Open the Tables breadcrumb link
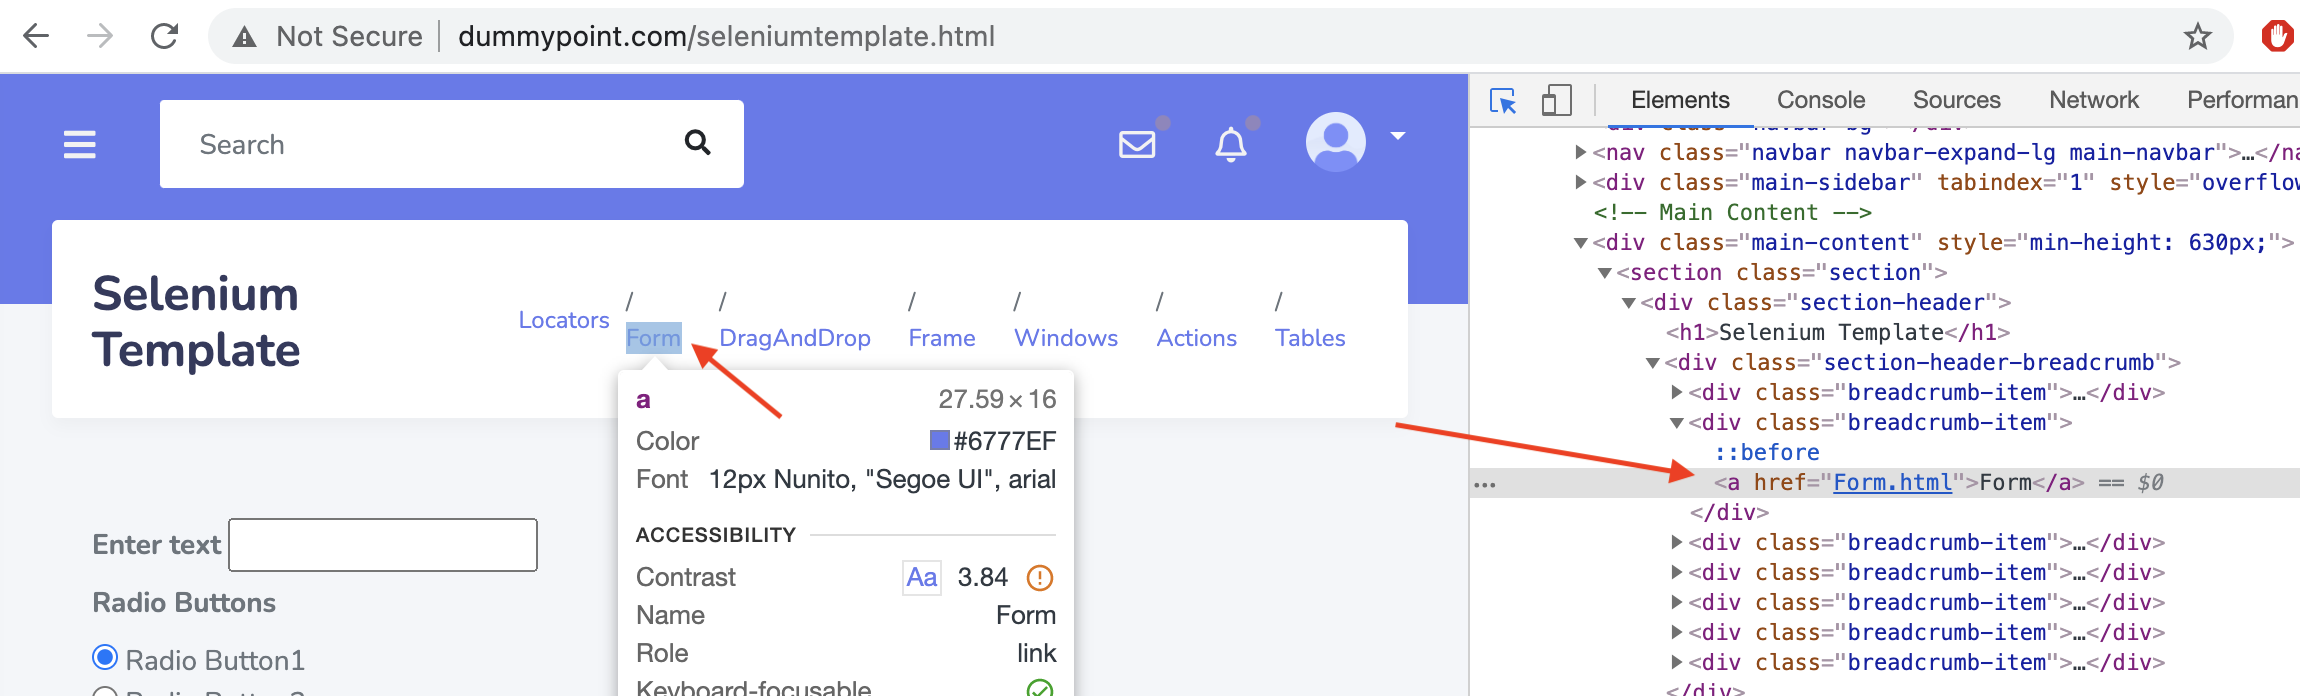The height and width of the screenshot is (696, 2300). pyautogui.click(x=1309, y=338)
